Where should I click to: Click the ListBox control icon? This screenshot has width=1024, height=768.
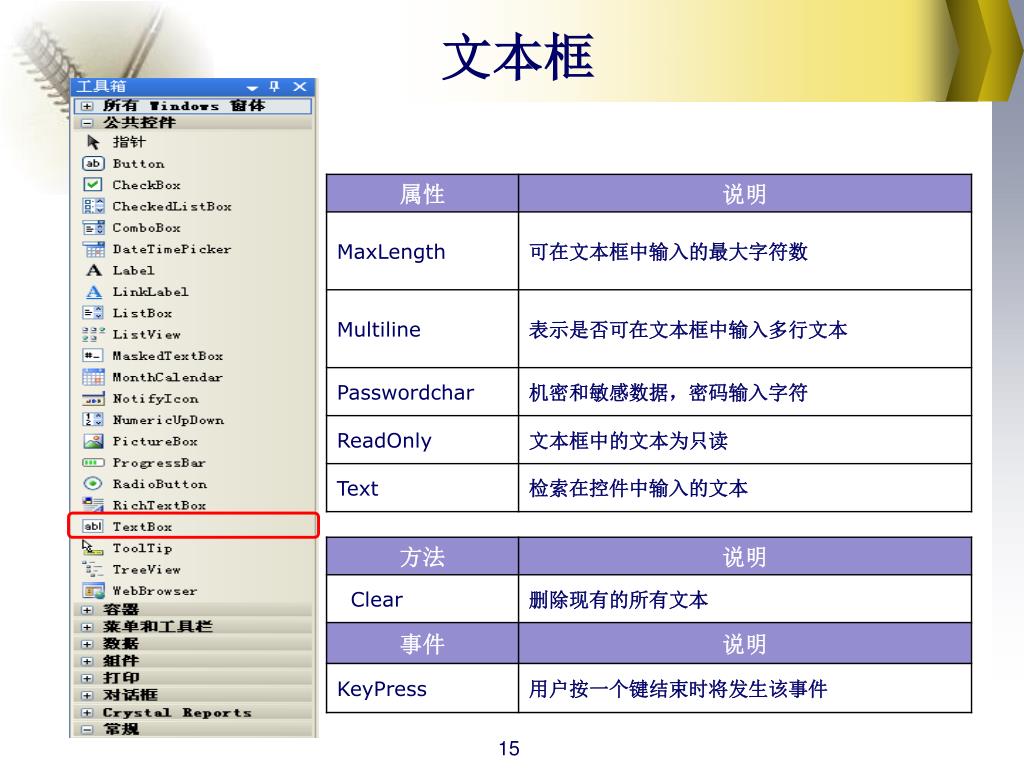coord(93,313)
